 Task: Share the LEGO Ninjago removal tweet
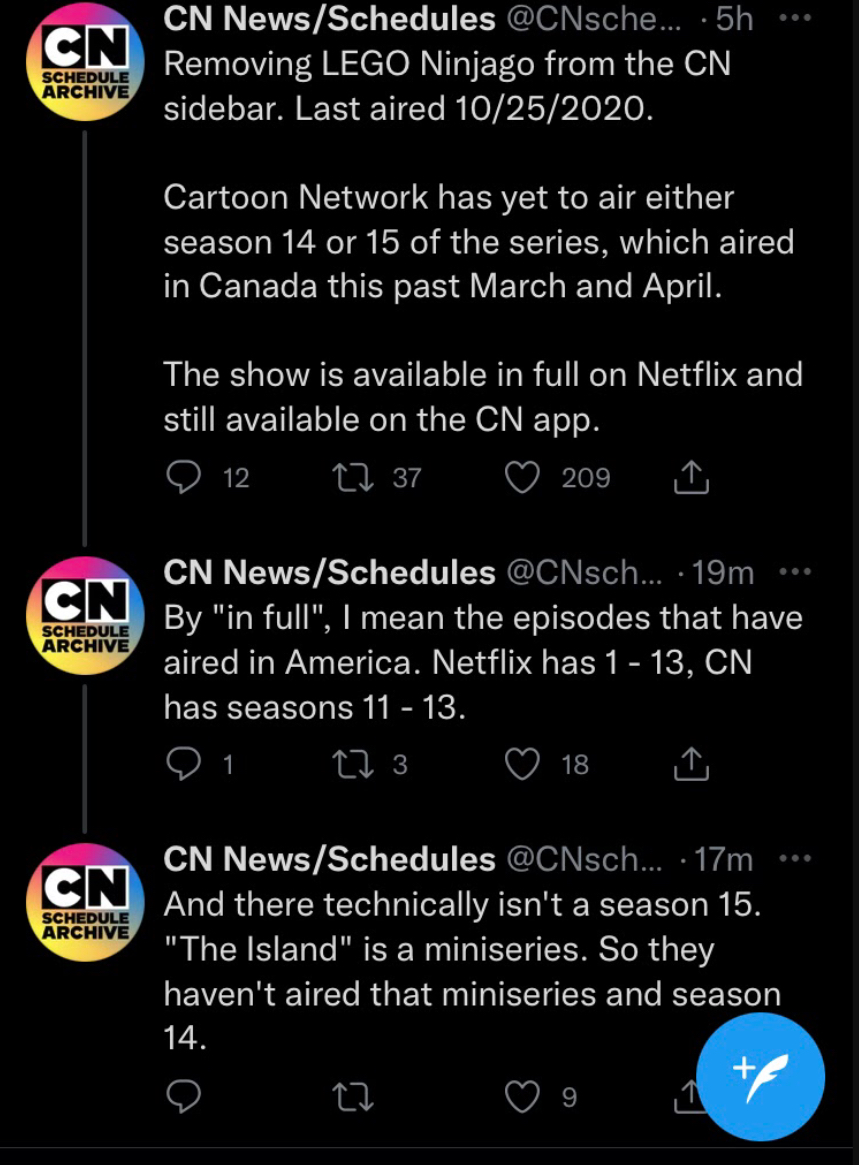point(691,479)
